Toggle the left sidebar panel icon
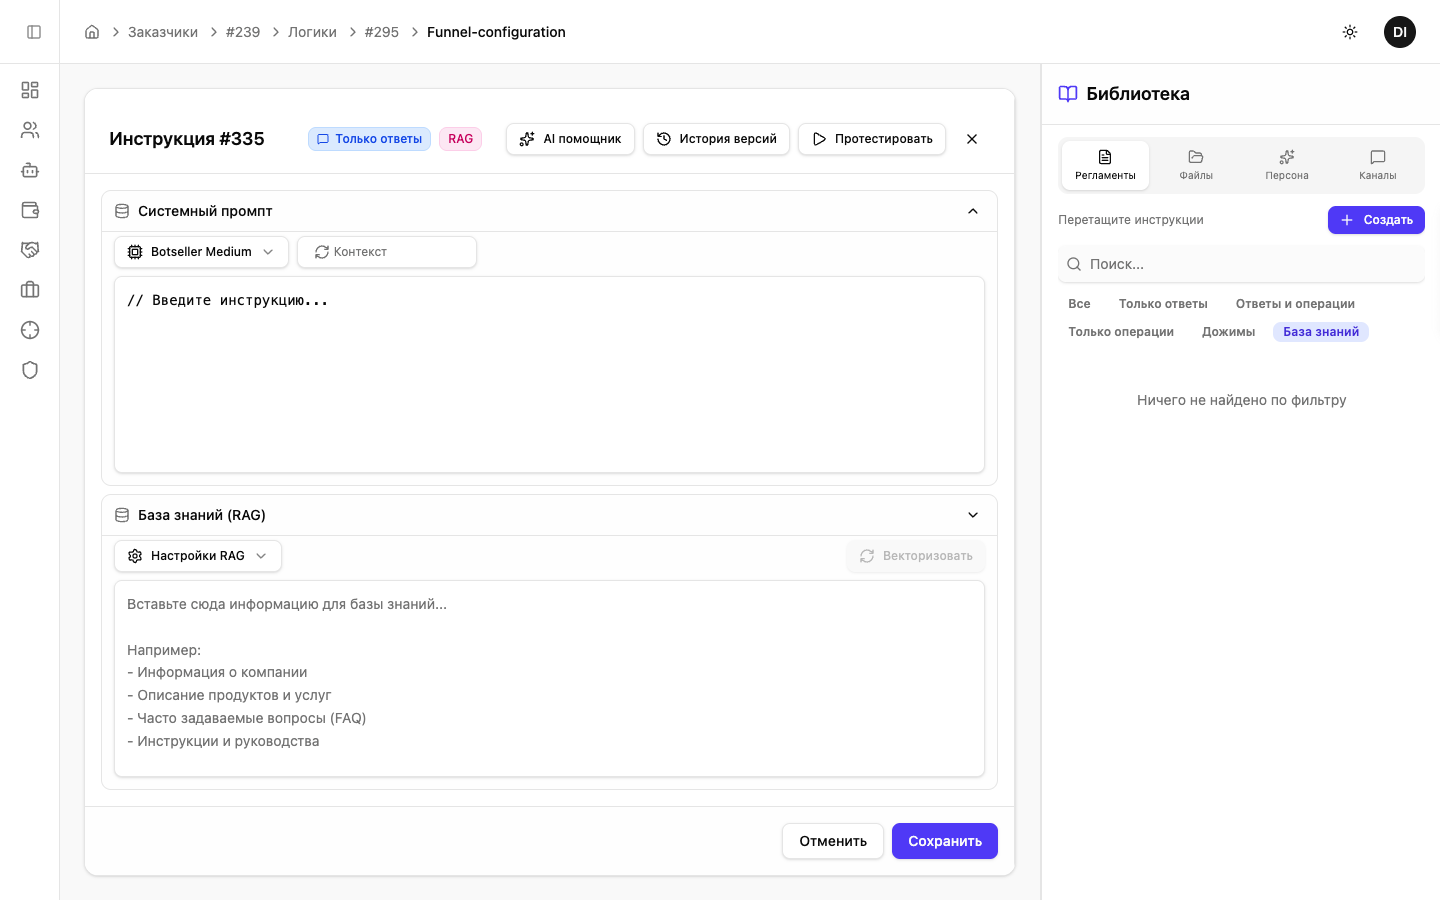 [34, 32]
